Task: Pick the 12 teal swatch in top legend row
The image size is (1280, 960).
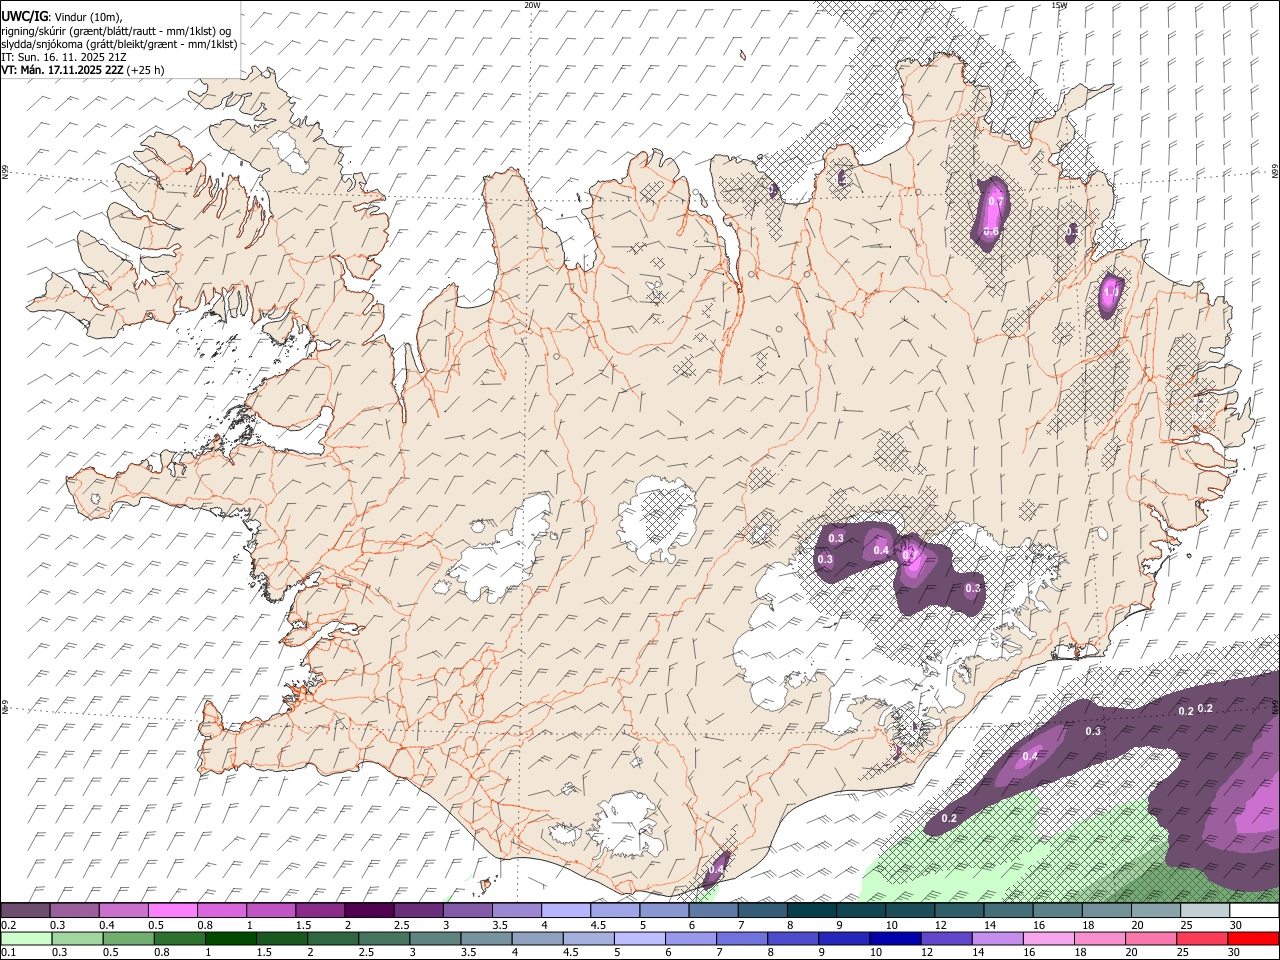Action: click(x=960, y=911)
